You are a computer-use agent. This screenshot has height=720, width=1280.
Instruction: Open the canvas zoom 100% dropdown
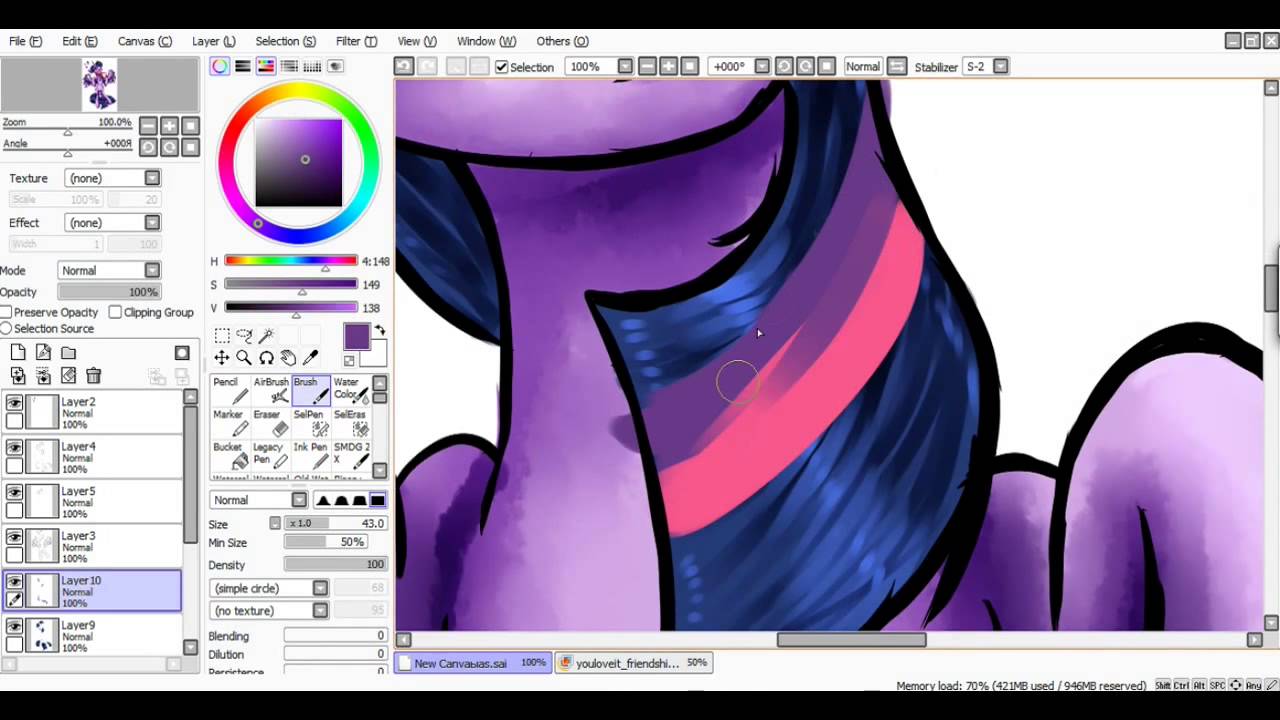click(599, 66)
